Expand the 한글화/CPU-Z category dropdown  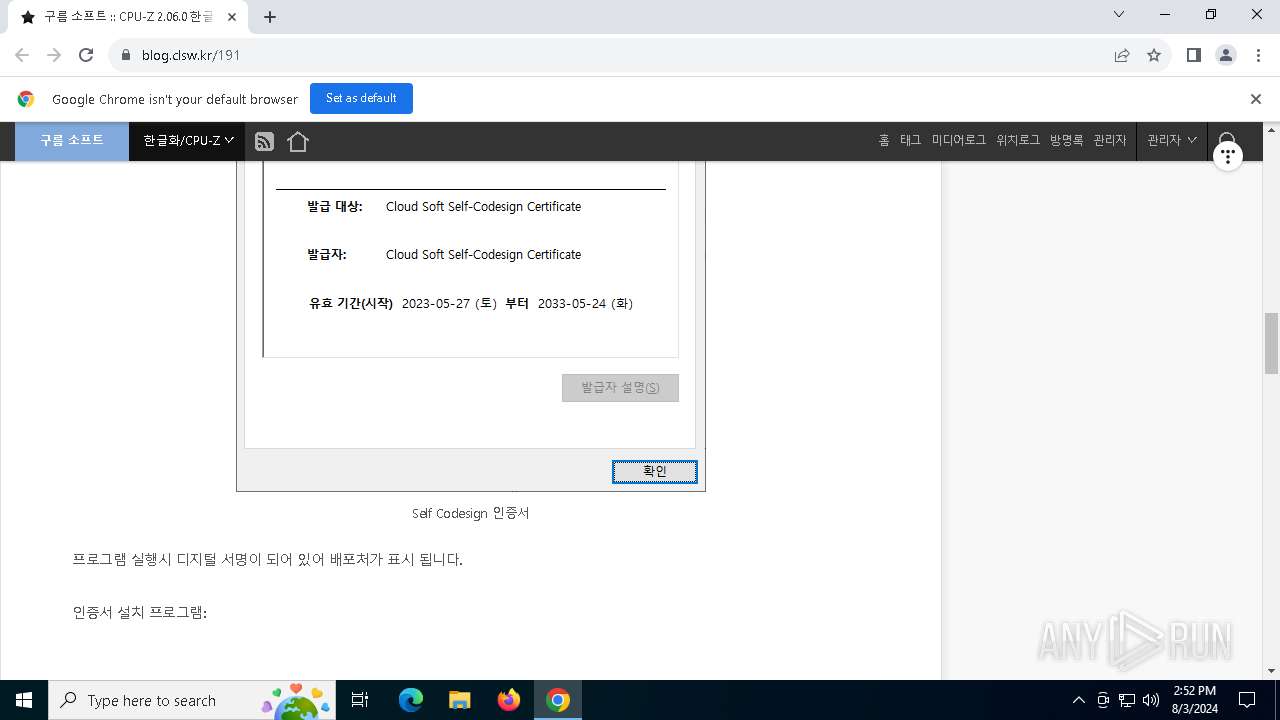pyautogui.click(x=188, y=141)
